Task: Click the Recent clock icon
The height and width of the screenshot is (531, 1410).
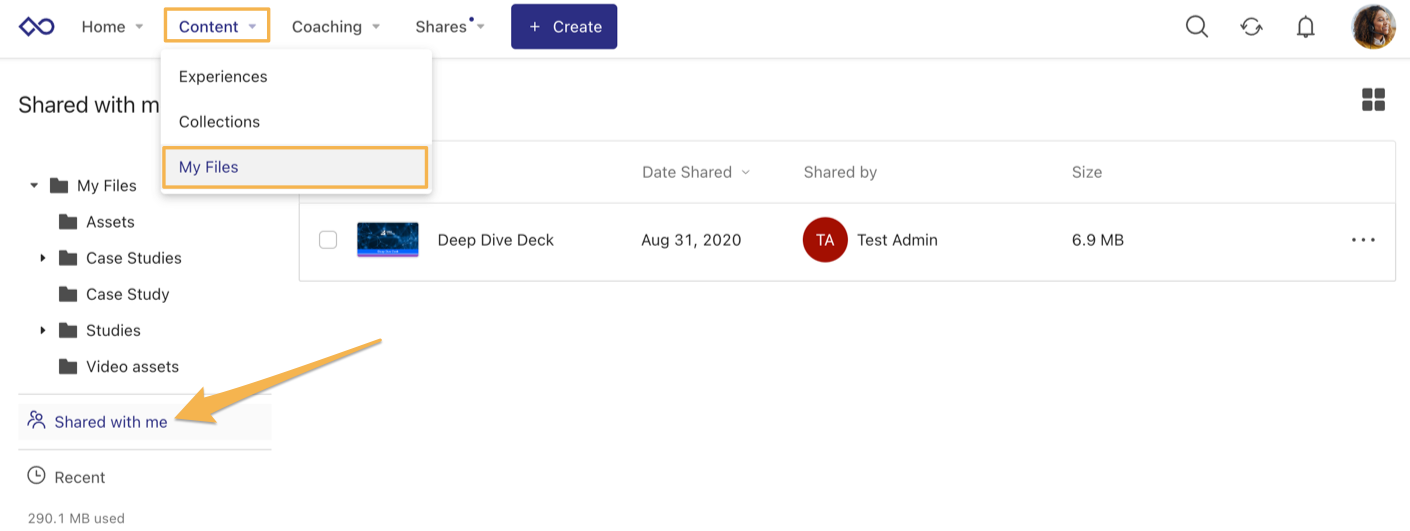Action: click(37, 476)
